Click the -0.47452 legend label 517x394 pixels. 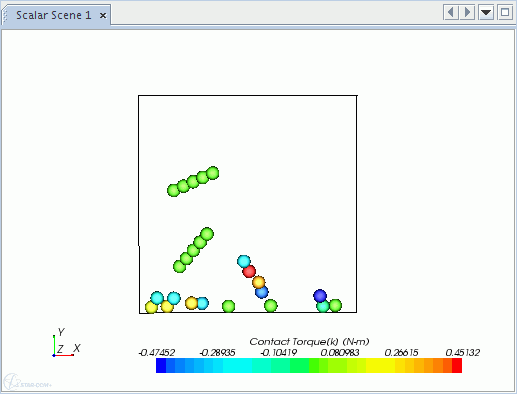(157, 353)
